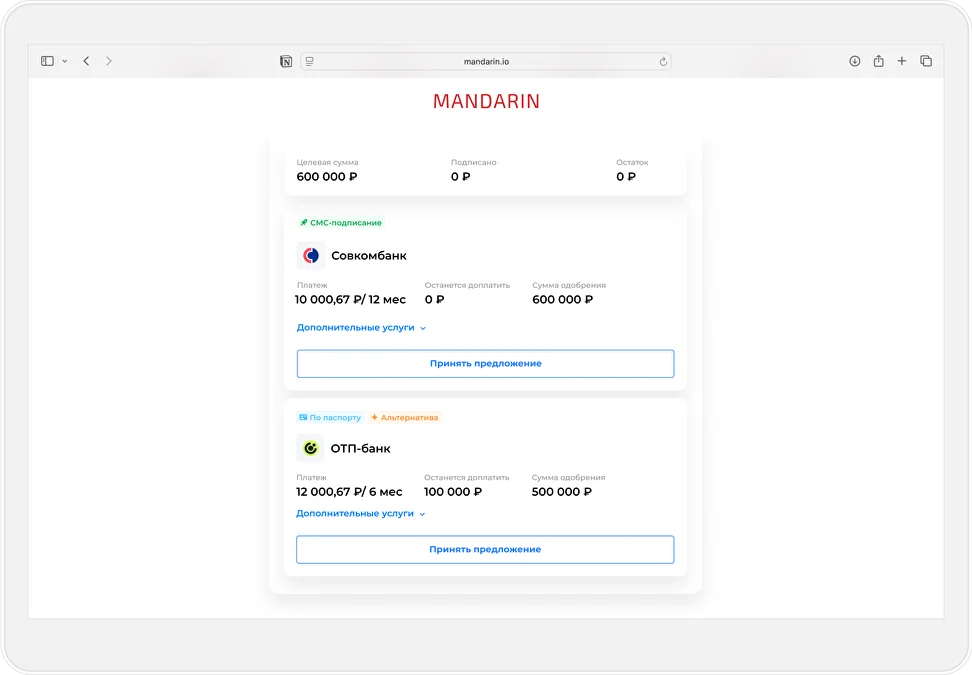Click ОТП-банк approval sum 500 000 ₽
The image size is (972, 675).
pyautogui.click(x=562, y=492)
